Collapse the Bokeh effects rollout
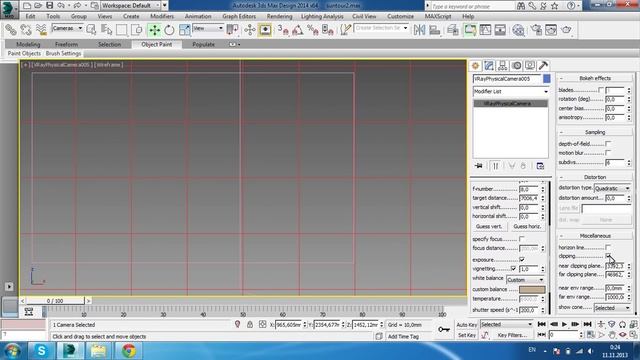Viewport: 640px width, 360px height. pyautogui.click(x=595, y=78)
